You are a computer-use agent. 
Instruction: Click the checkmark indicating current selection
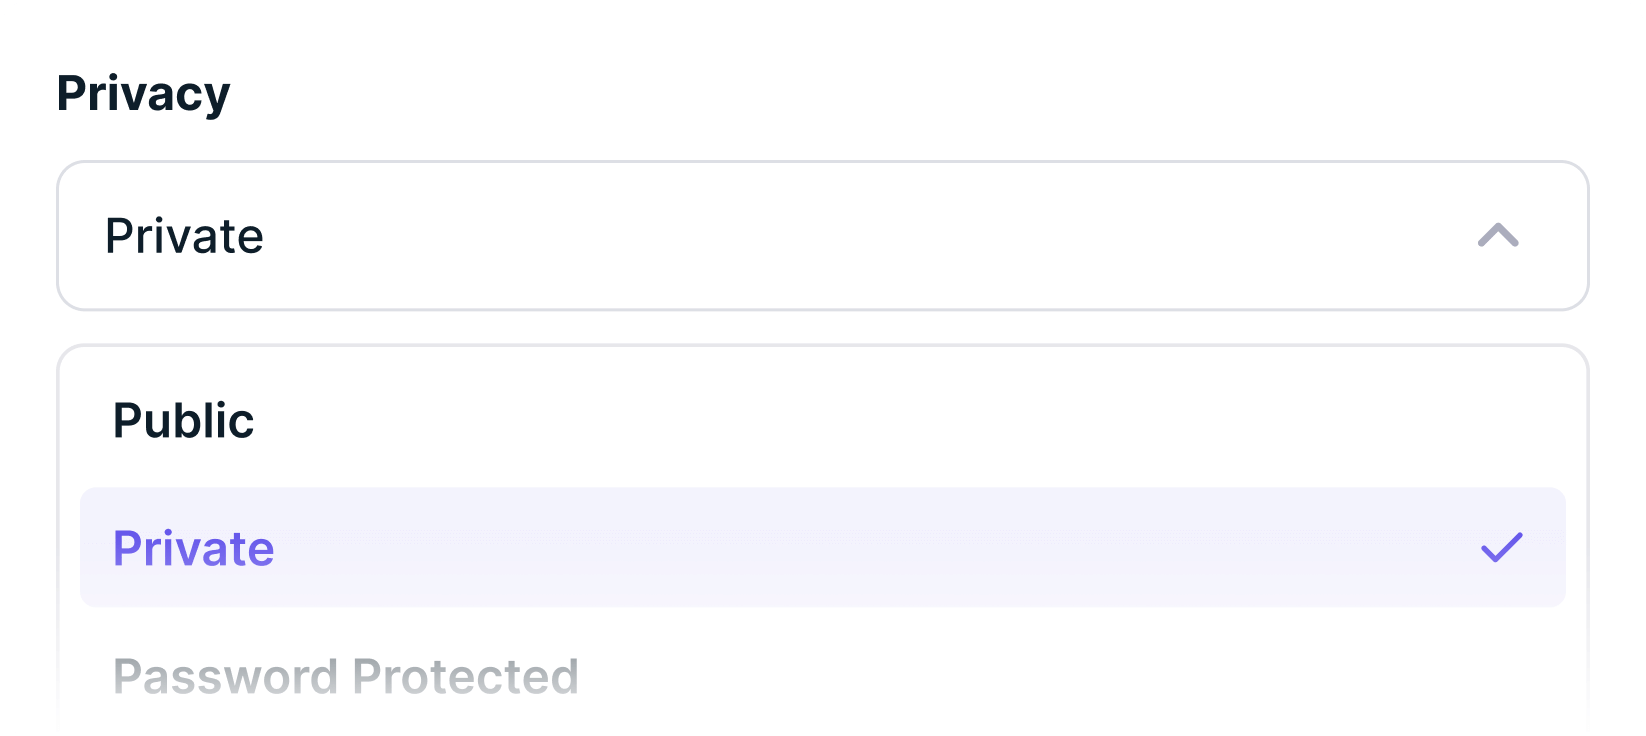pyautogui.click(x=1503, y=547)
